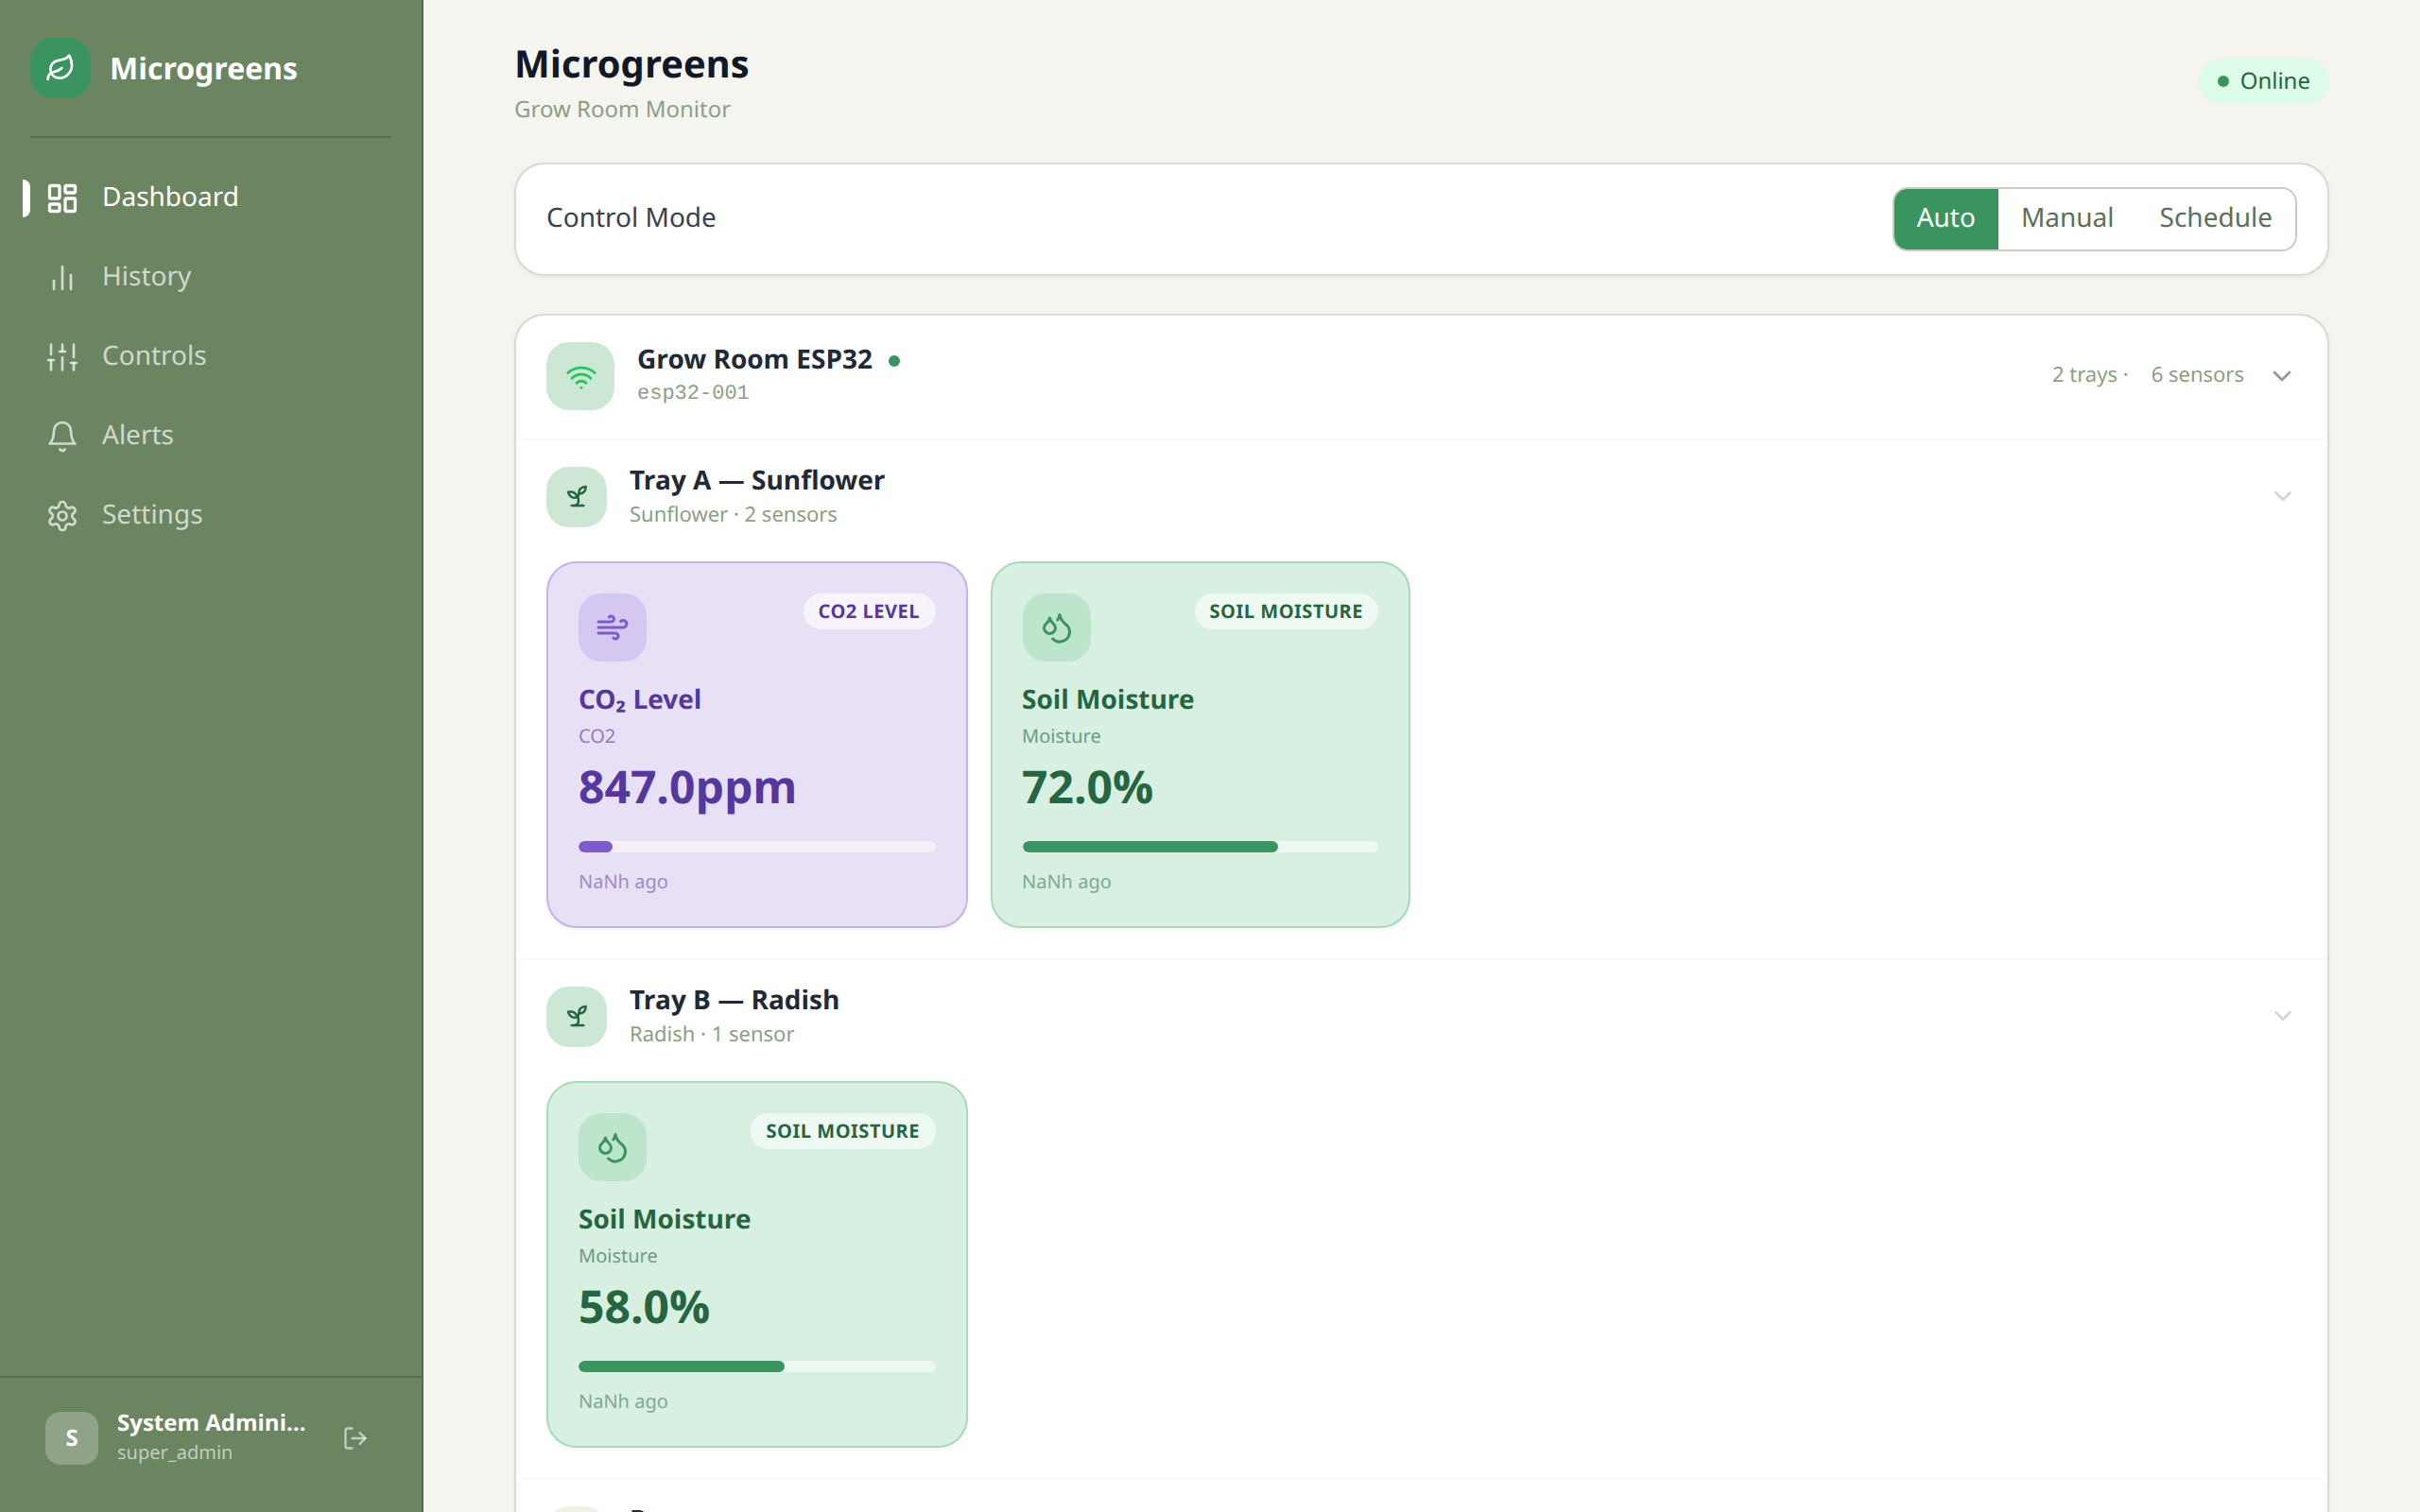Click the CO2 Level wind icon
This screenshot has height=1512, width=2420.
coord(612,627)
